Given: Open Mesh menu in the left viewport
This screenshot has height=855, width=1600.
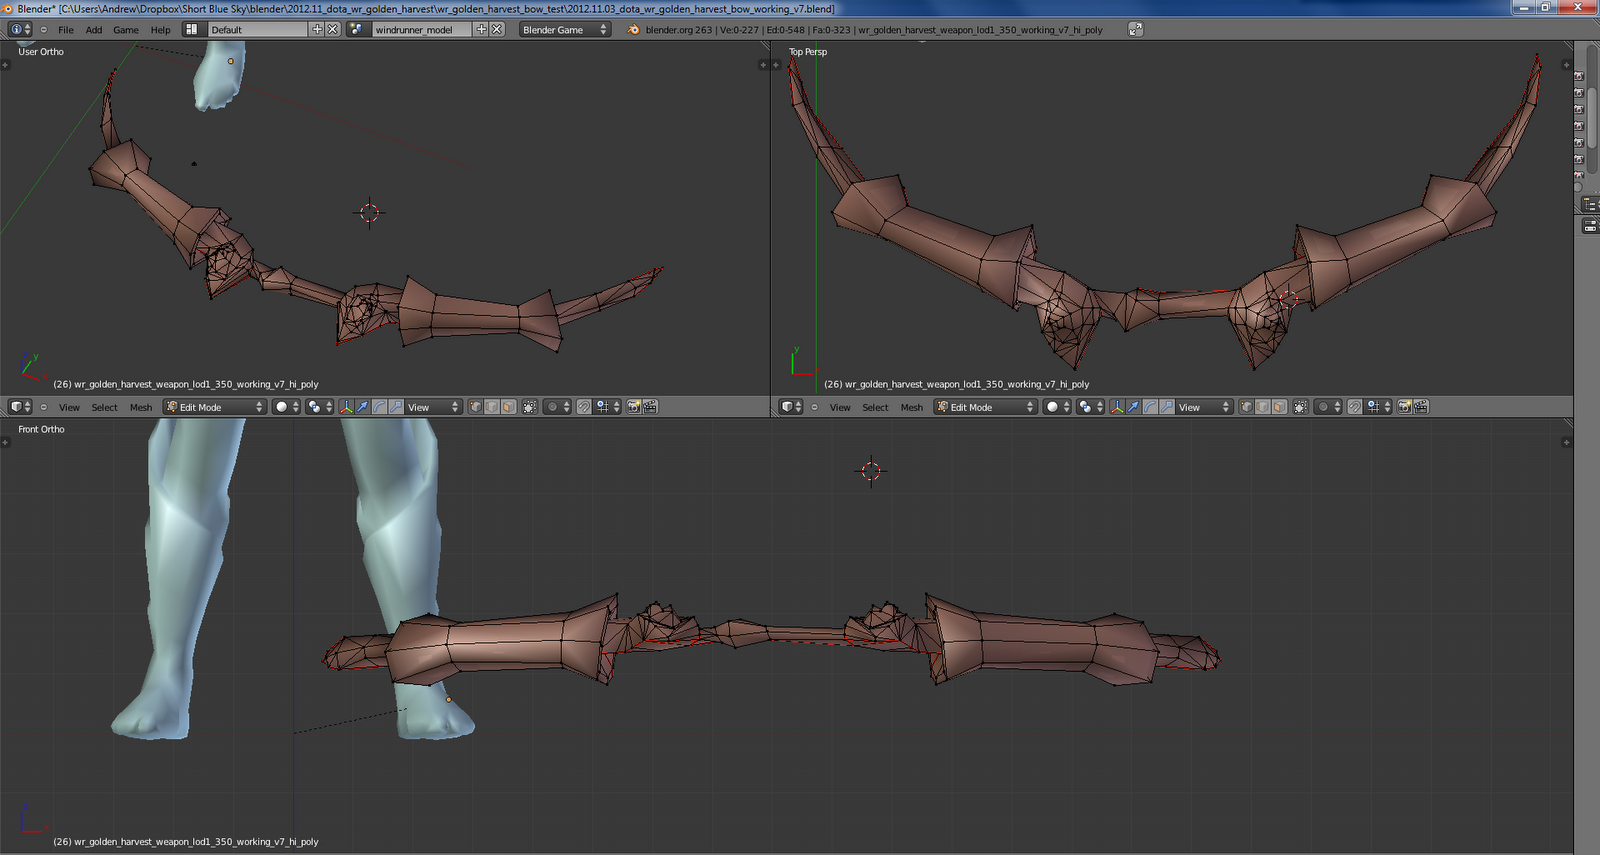Looking at the screenshot, I should pos(141,407).
